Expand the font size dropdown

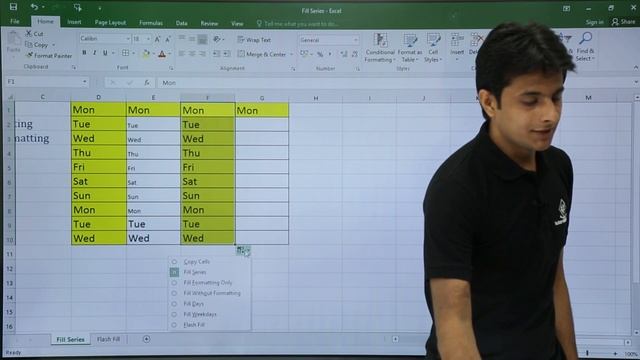[x=148, y=39]
